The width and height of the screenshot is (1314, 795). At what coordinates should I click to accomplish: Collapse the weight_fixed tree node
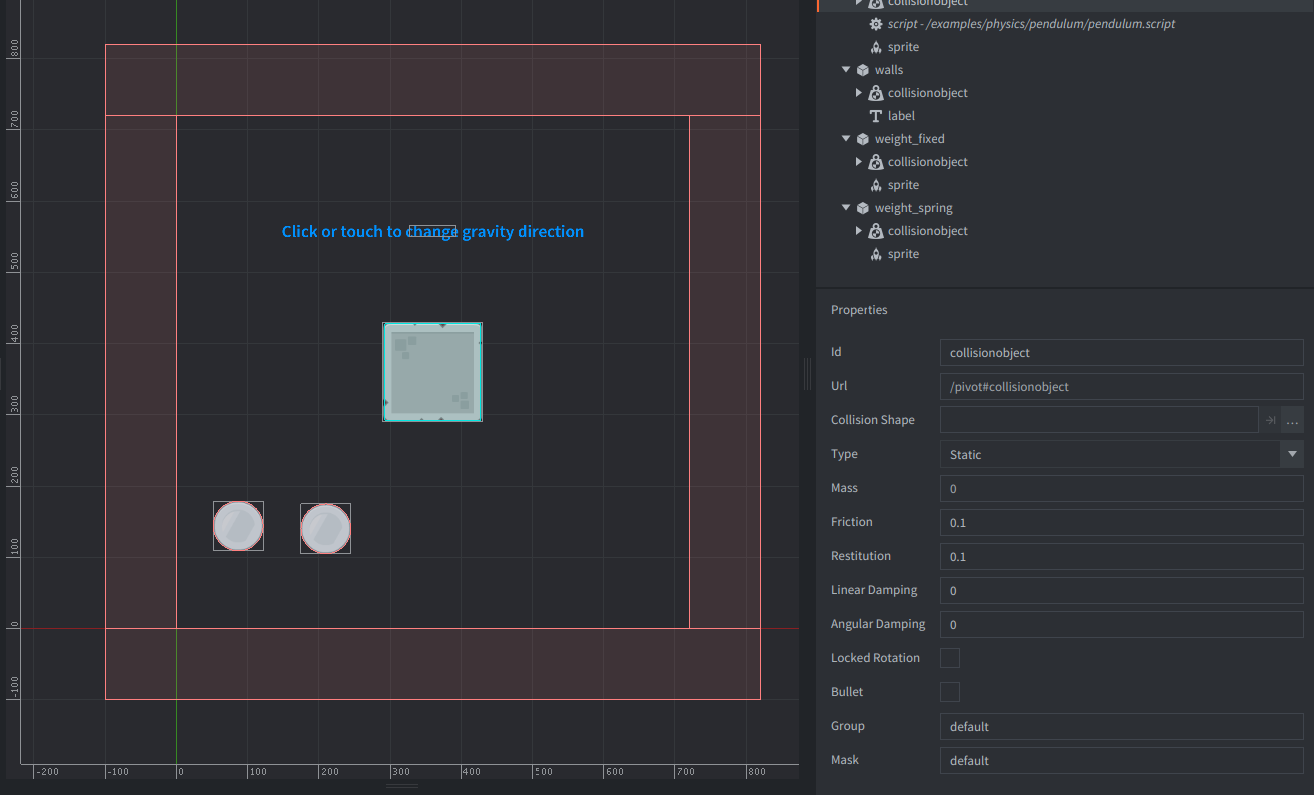coord(846,139)
